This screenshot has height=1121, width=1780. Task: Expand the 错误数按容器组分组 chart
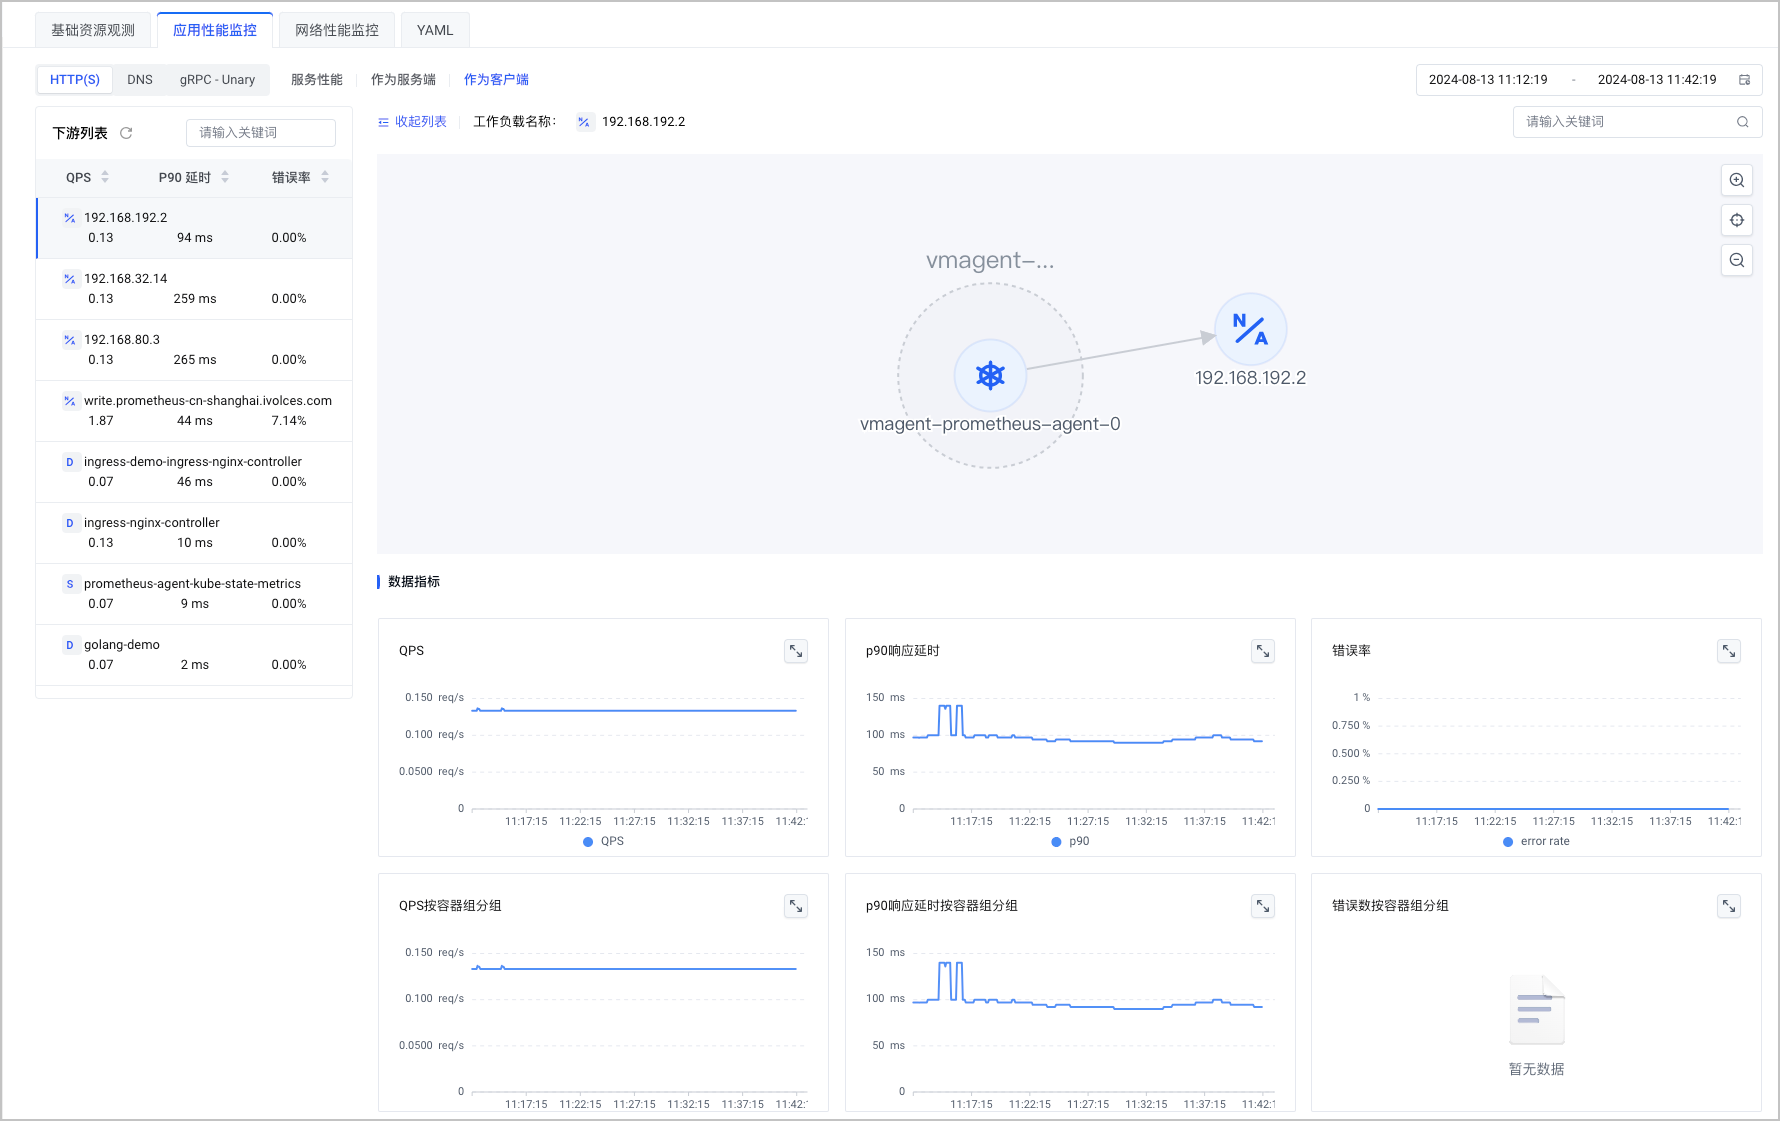point(1729,906)
